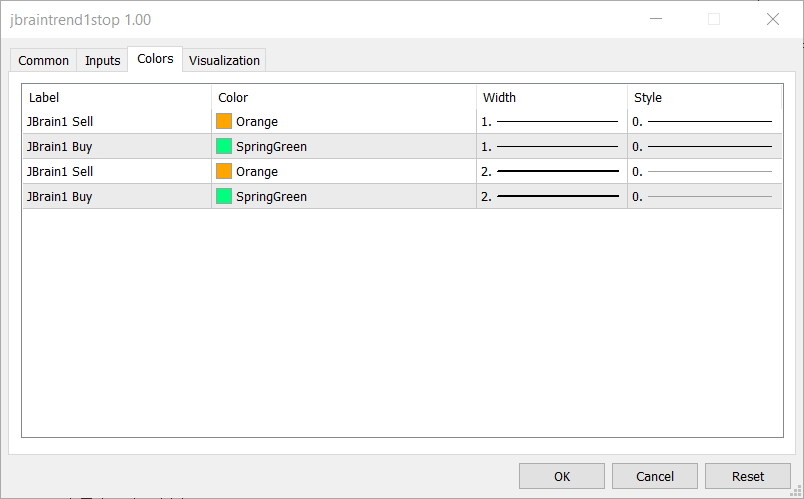Click the orange swatch in third row
Image resolution: width=804 pixels, height=499 pixels.
tap(224, 171)
